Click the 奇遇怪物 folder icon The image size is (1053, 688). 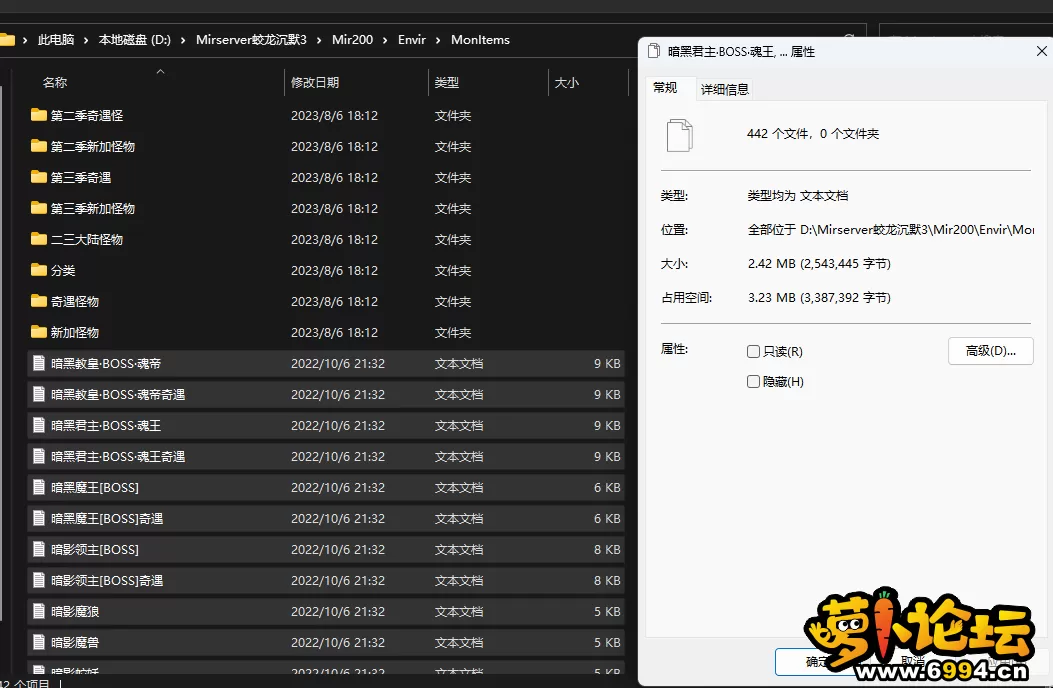click(39, 301)
